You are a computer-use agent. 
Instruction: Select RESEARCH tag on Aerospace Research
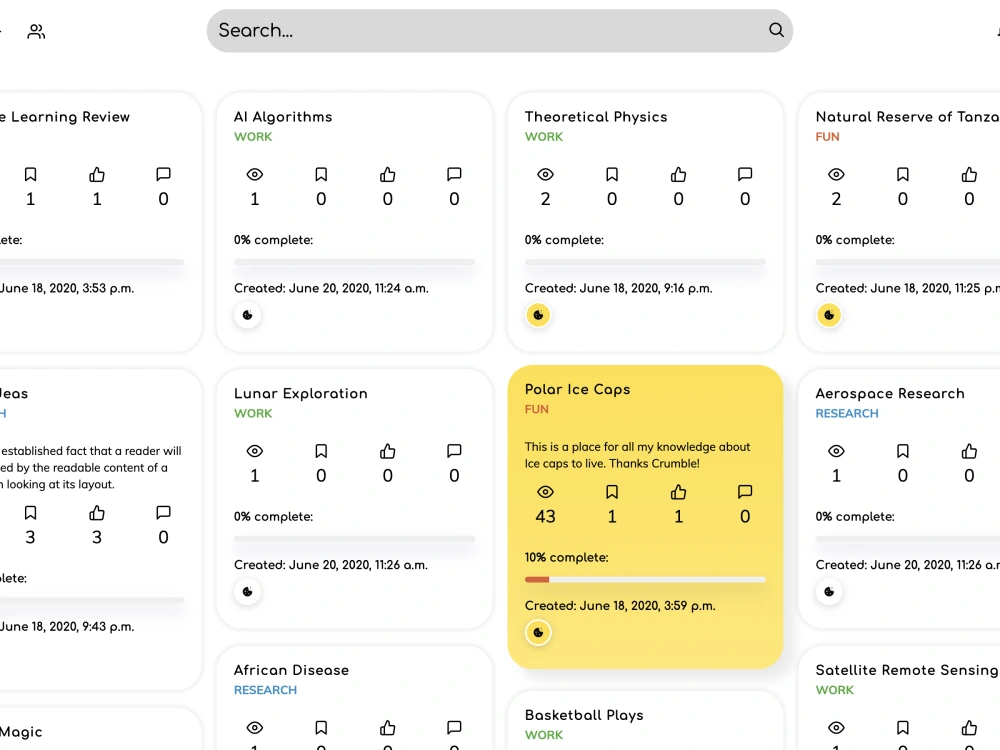click(847, 413)
